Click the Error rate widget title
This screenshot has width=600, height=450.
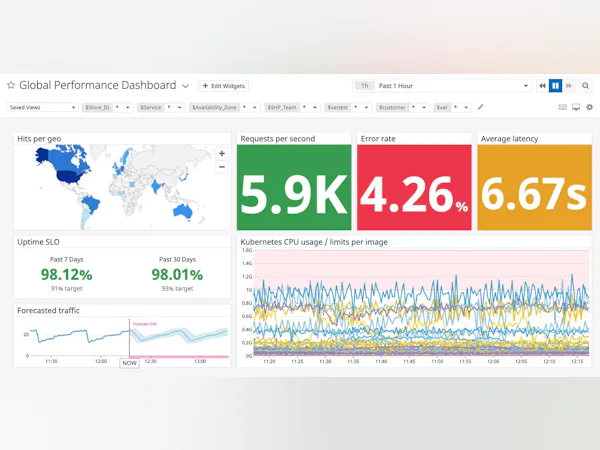click(378, 139)
